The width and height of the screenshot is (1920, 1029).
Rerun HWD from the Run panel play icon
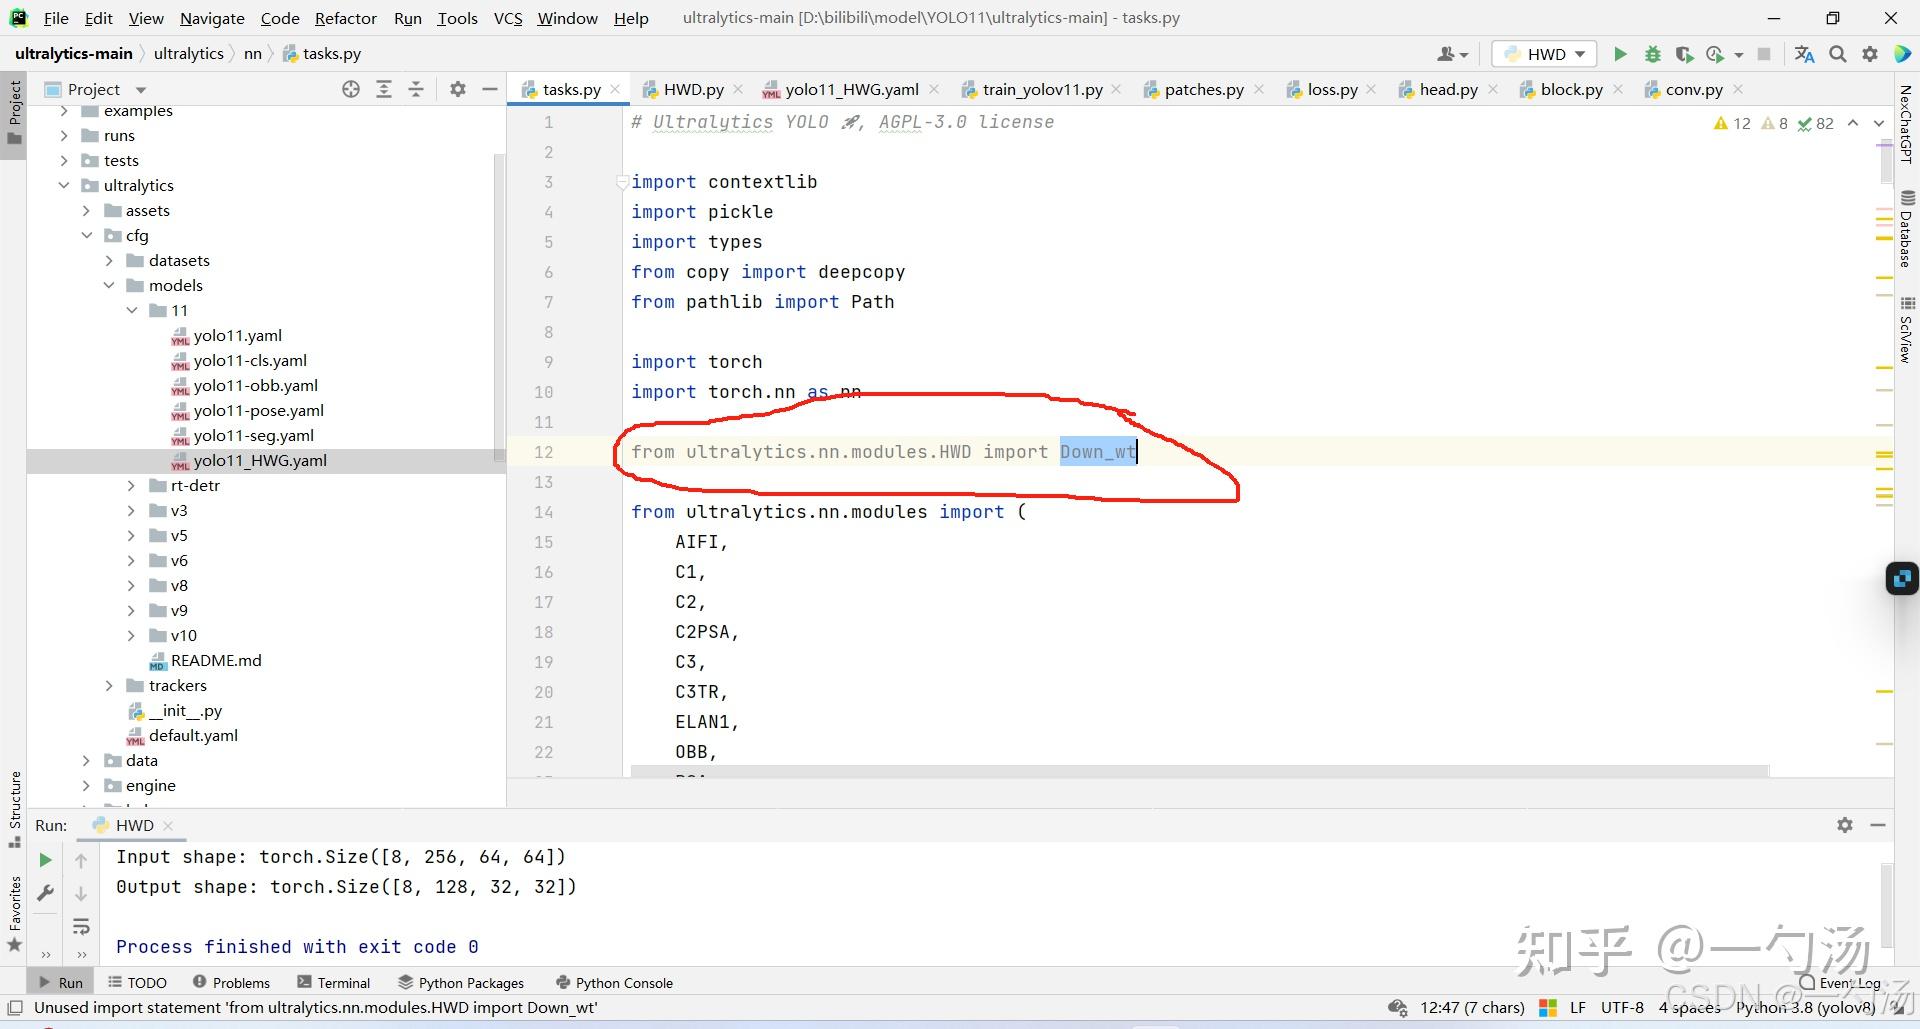(45, 860)
